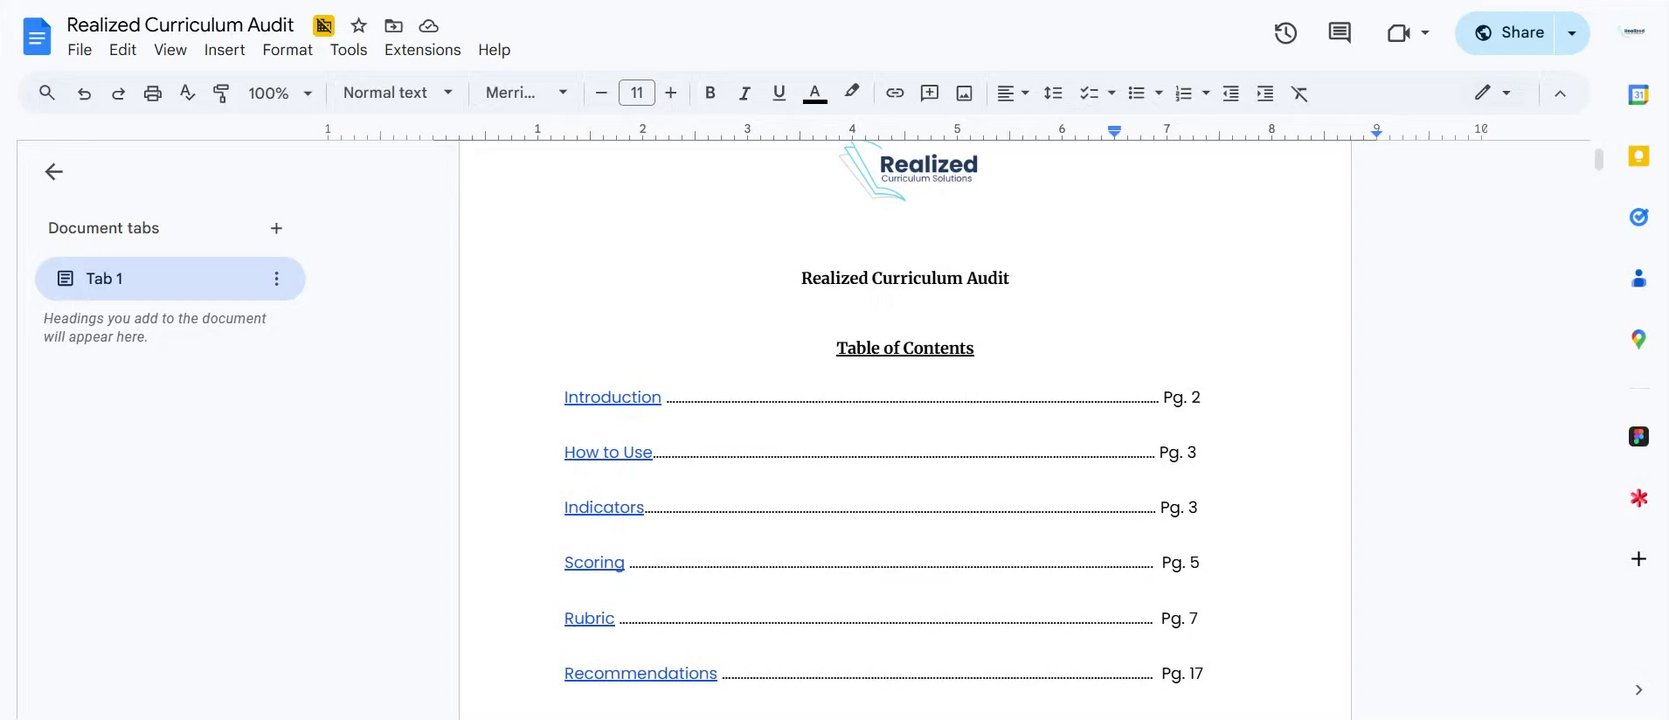Open the move to folder icon
Viewport: 1669px width, 720px height.
(x=394, y=25)
